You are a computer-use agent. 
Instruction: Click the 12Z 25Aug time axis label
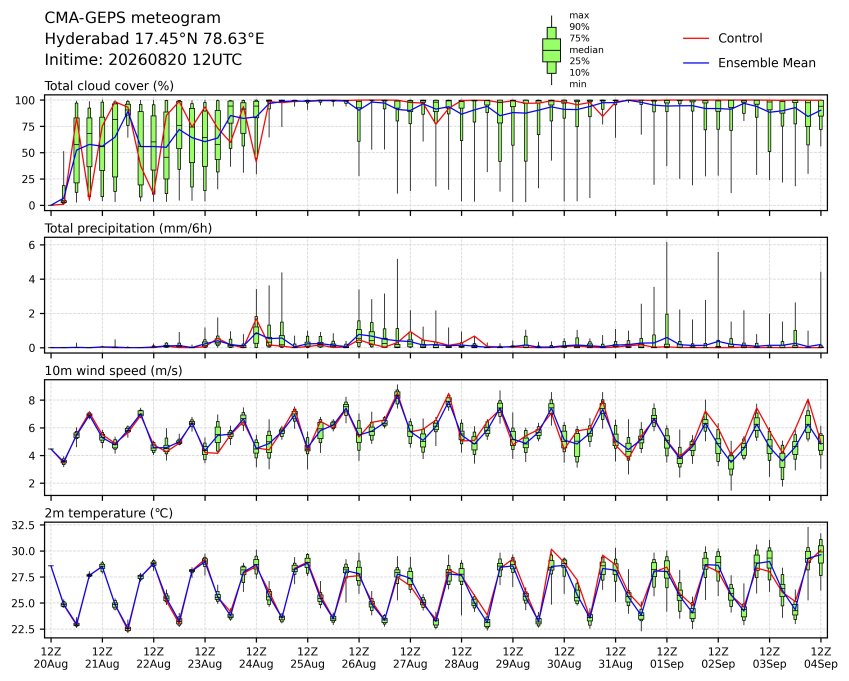[308, 658]
